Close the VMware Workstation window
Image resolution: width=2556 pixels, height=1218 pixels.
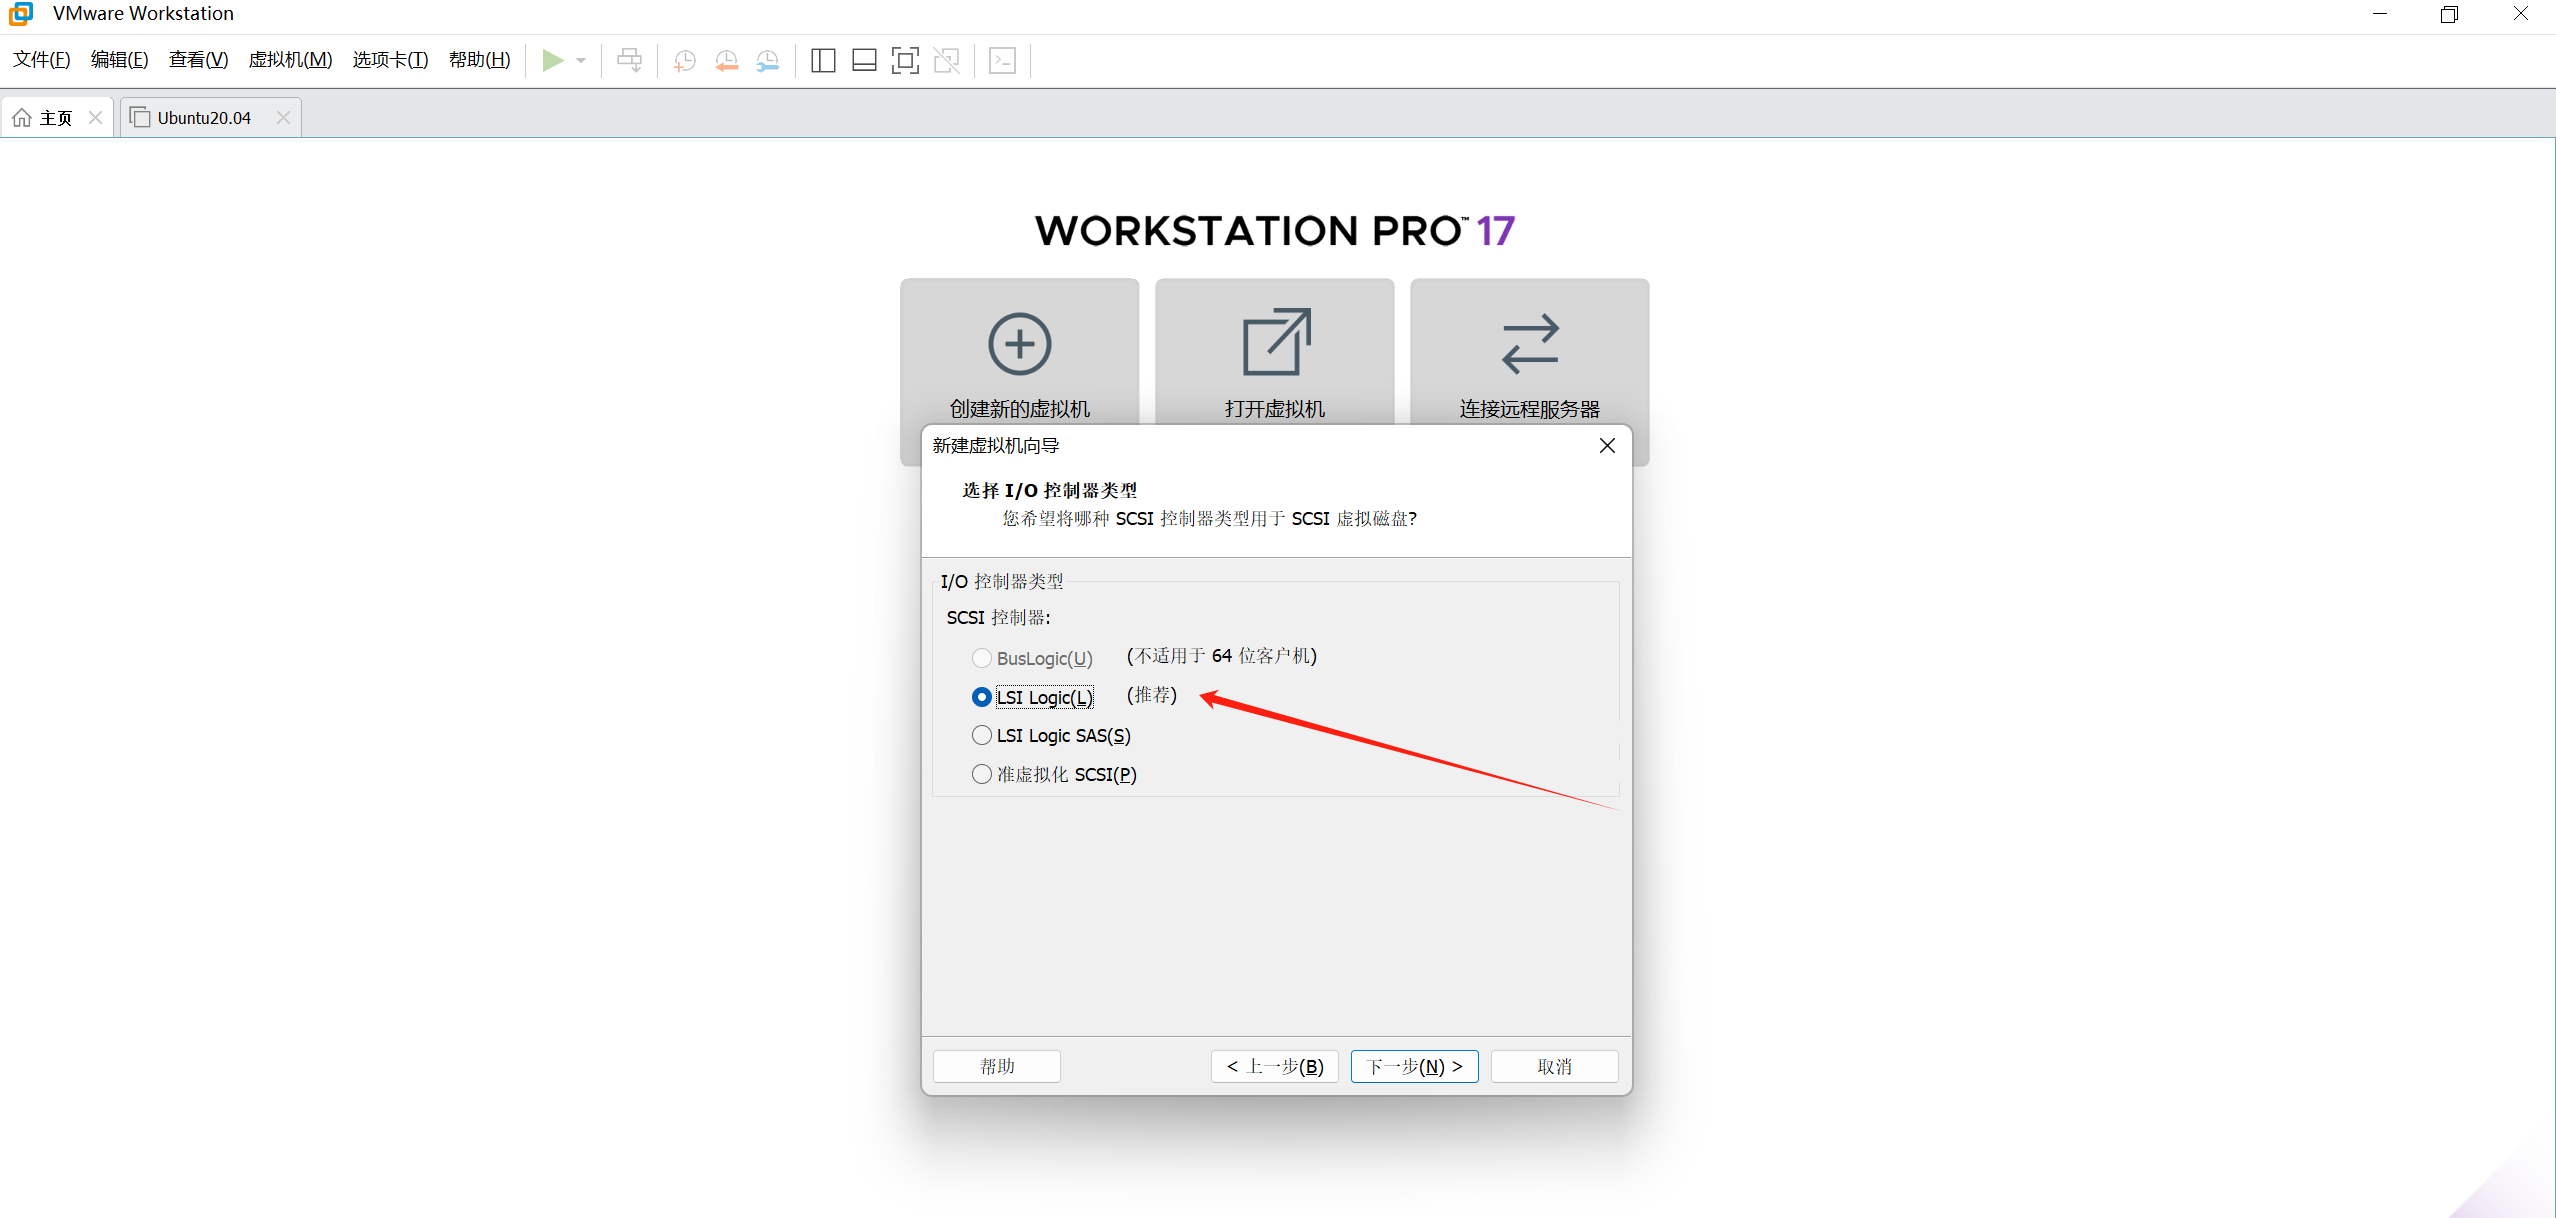[x=2520, y=14]
